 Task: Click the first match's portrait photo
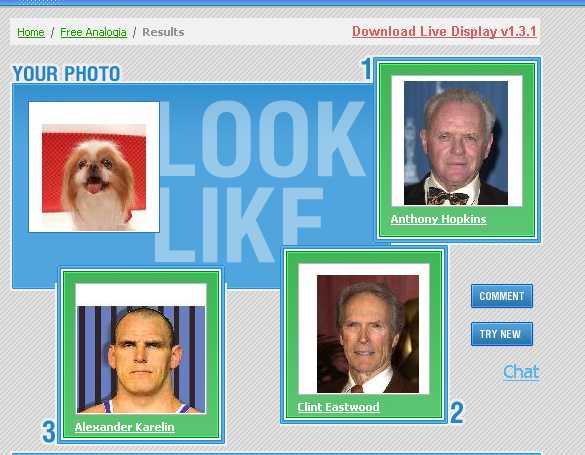[456, 143]
